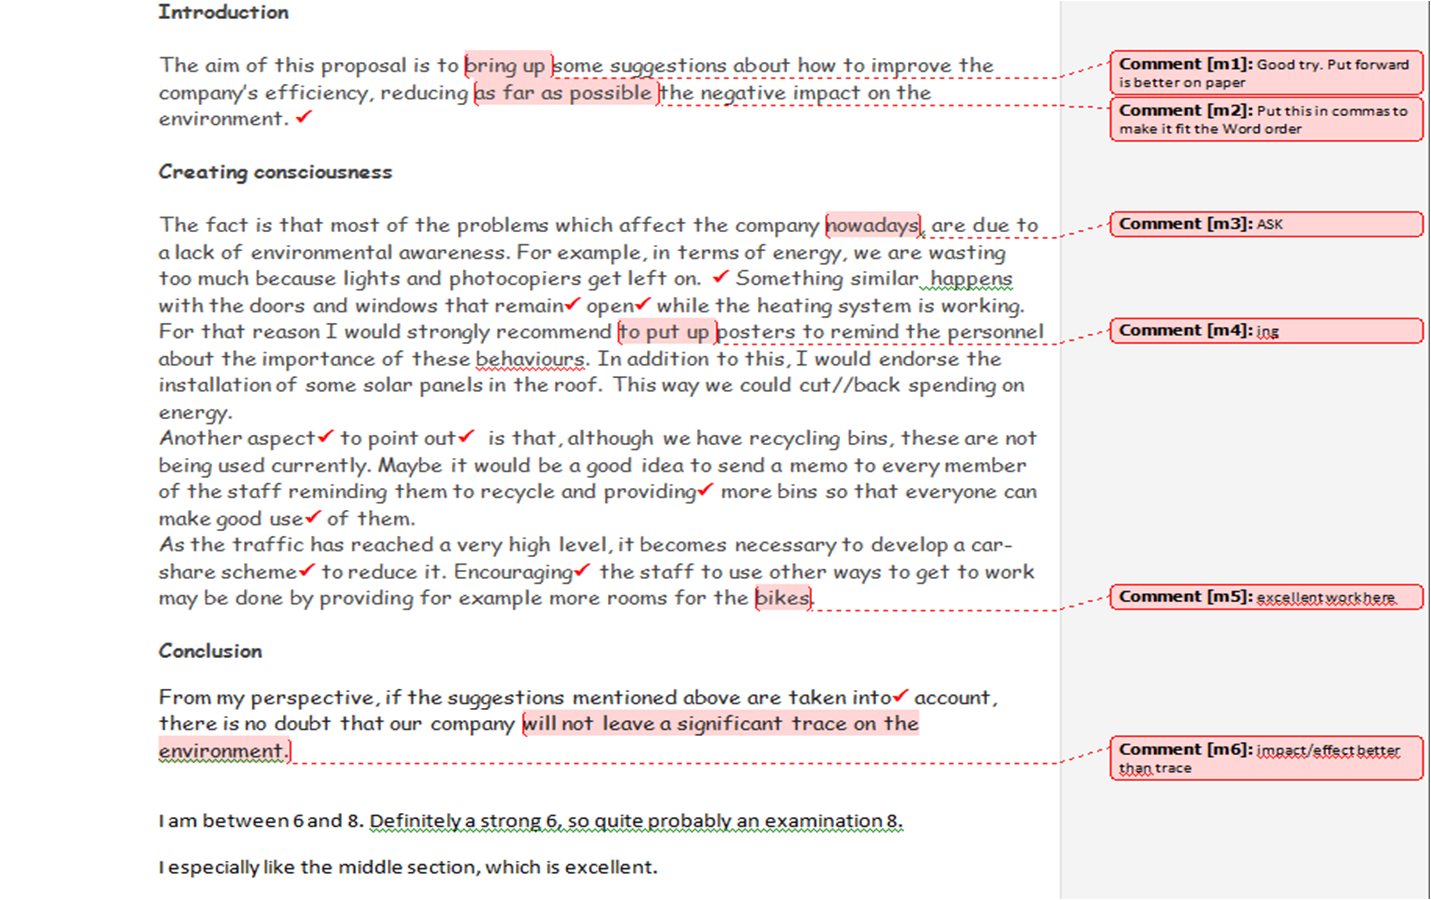
Task: Click the red tick after 'taken into'
Action: 901,695
